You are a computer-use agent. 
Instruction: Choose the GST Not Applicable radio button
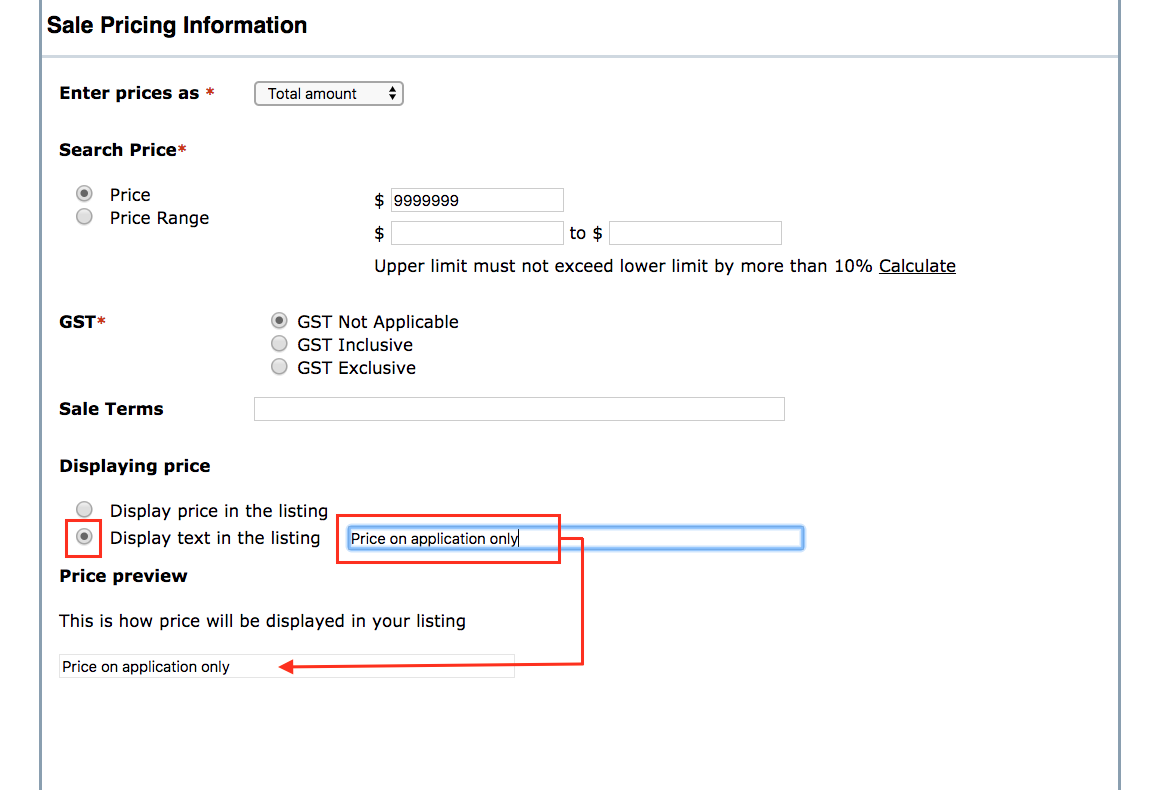tap(280, 321)
